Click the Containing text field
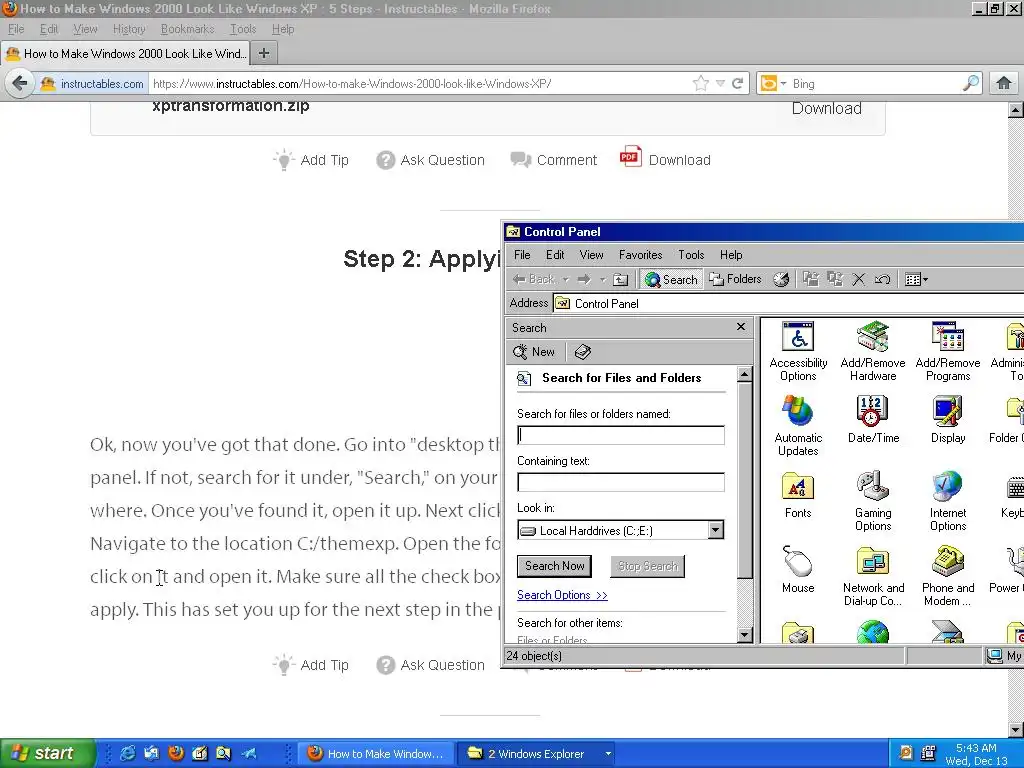 tap(620, 482)
